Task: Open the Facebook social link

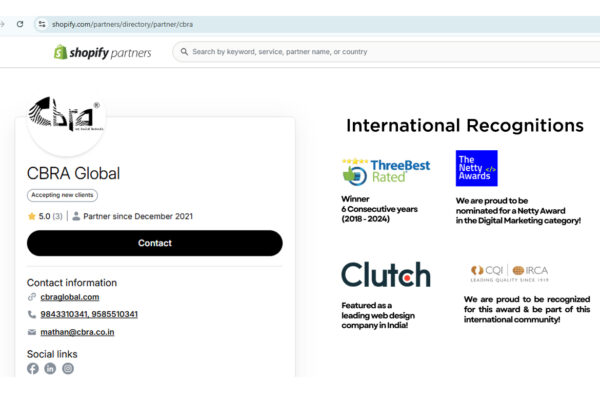Action: point(33,368)
